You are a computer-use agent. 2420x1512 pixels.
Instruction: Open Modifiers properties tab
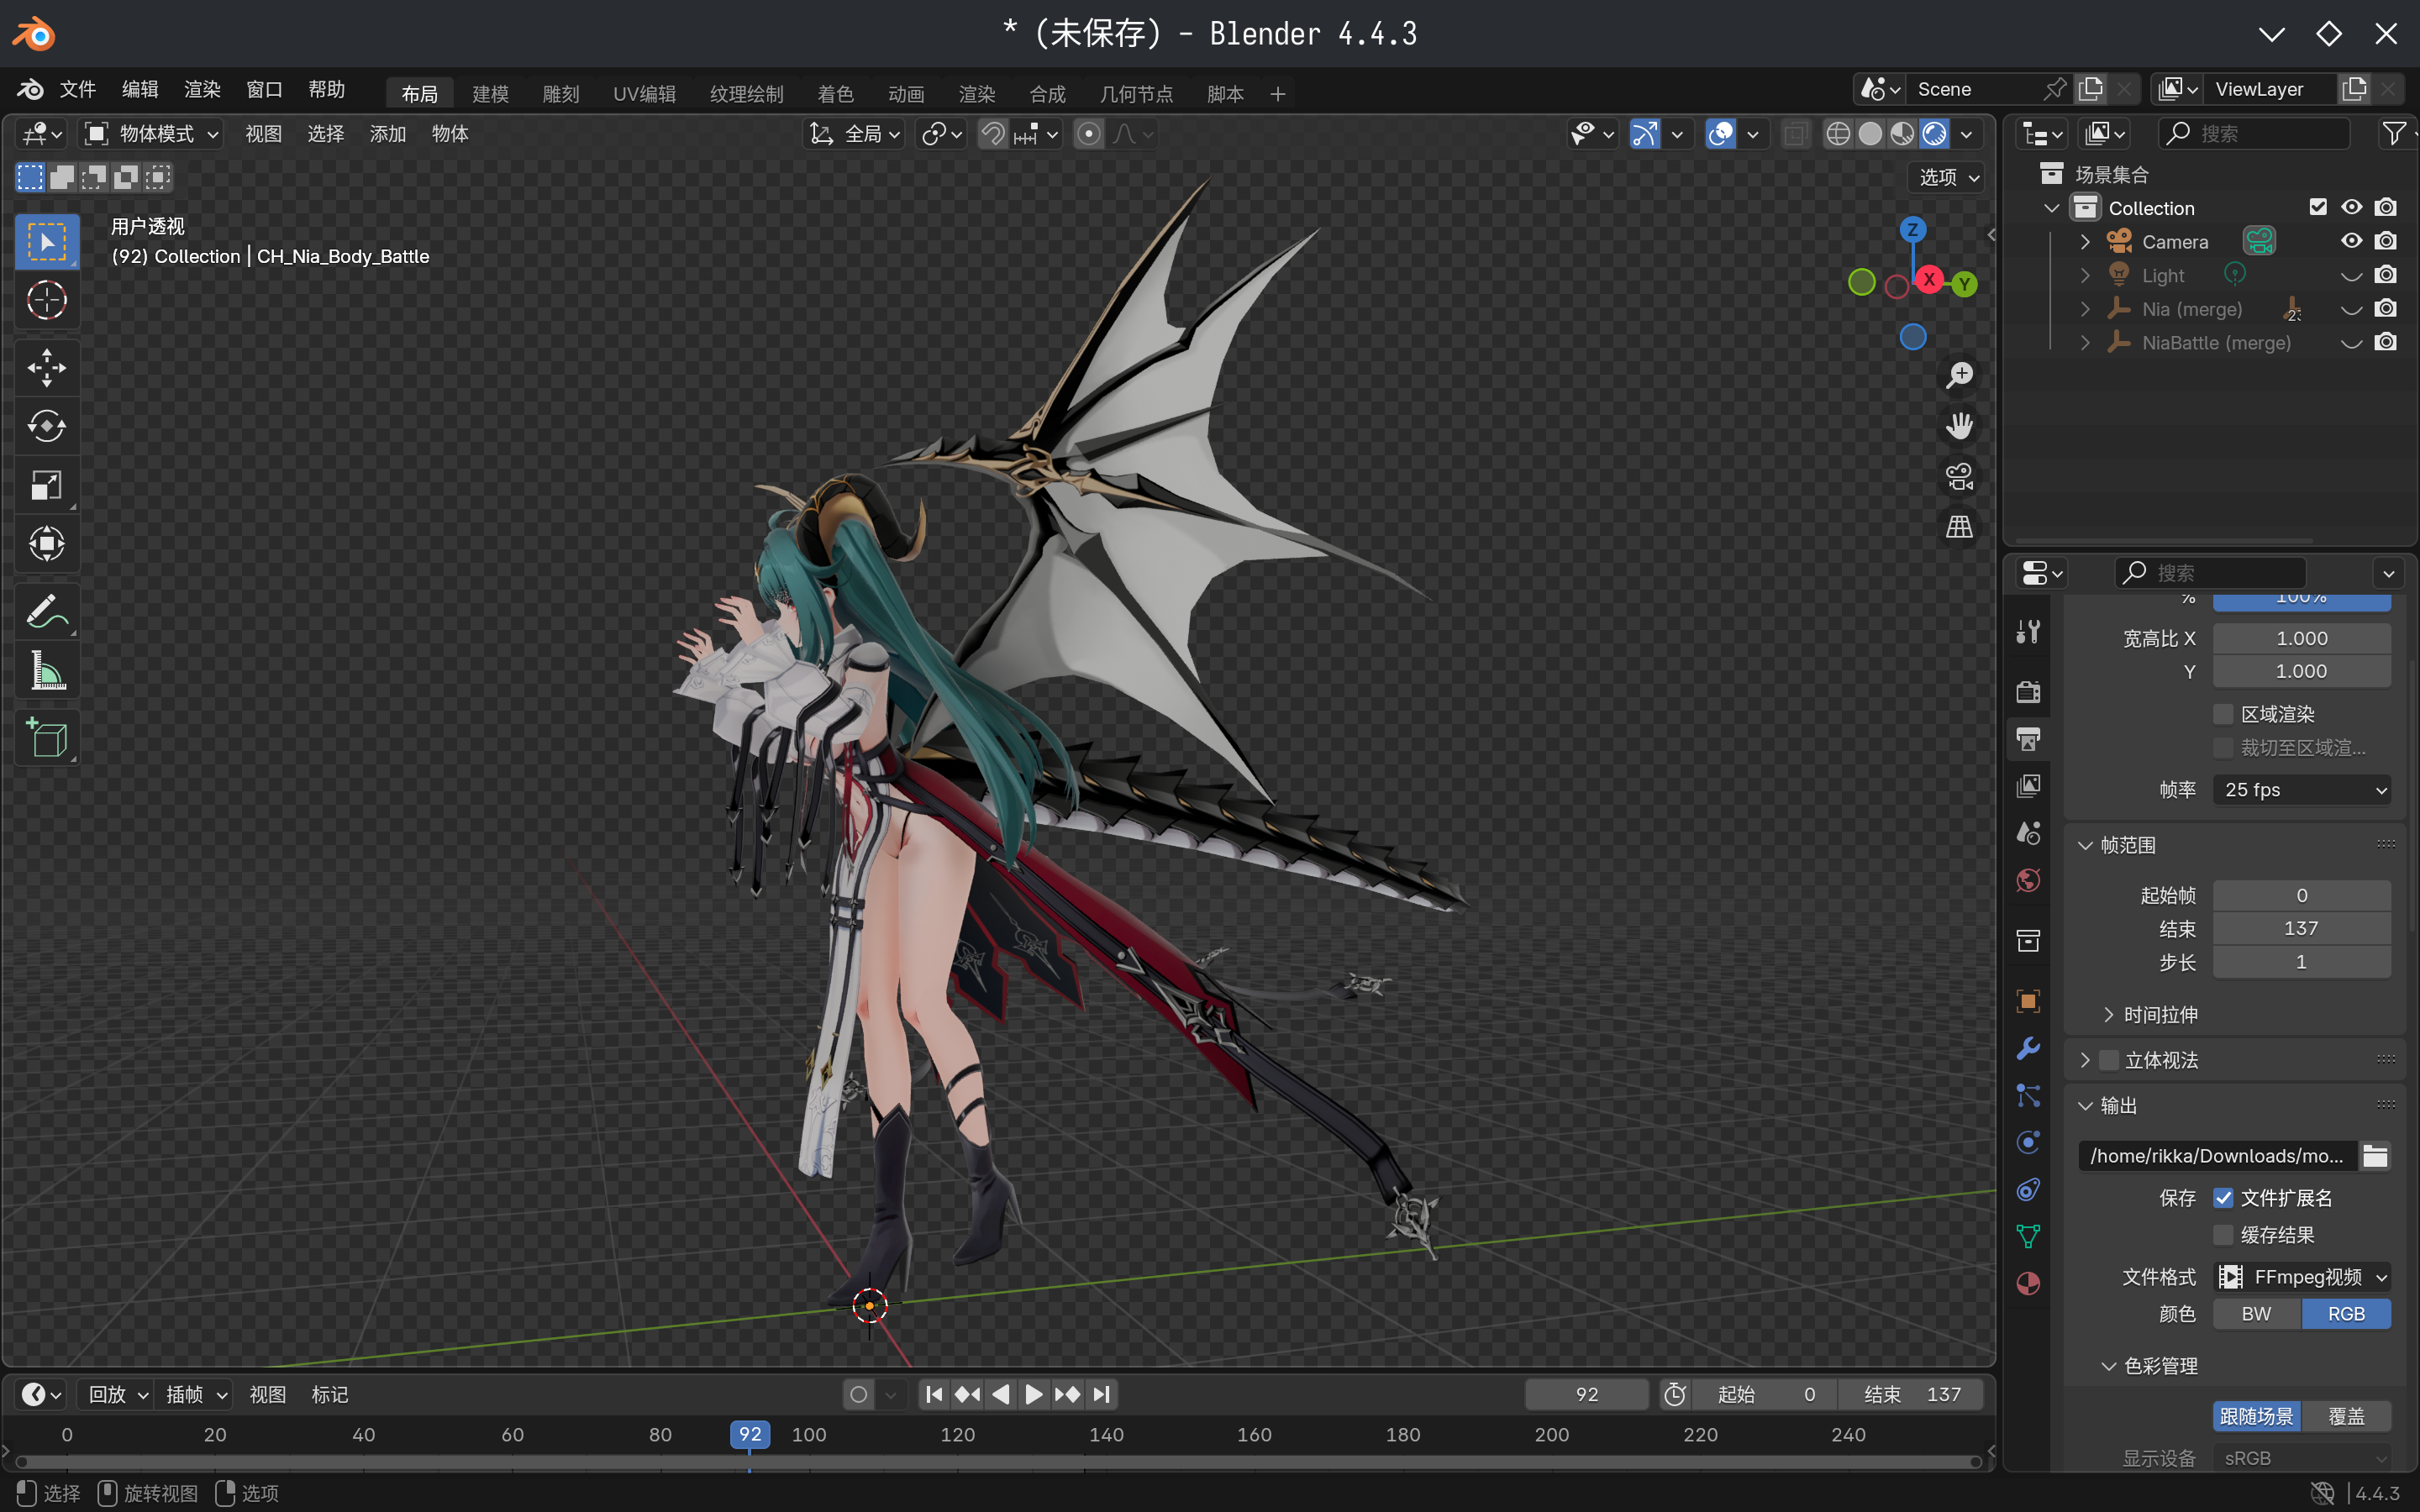pyautogui.click(x=2028, y=1048)
